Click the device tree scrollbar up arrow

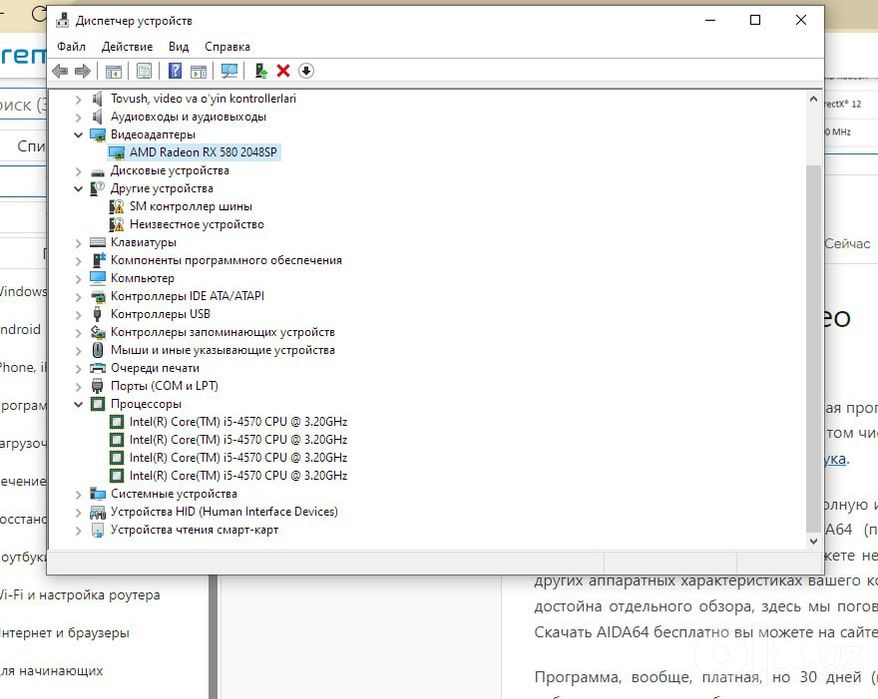[814, 99]
